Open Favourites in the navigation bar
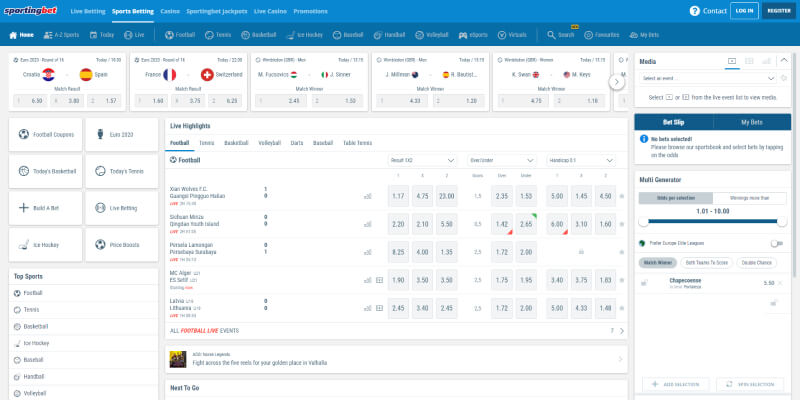The width and height of the screenshot is (800, 400). [x=601, y=35]
